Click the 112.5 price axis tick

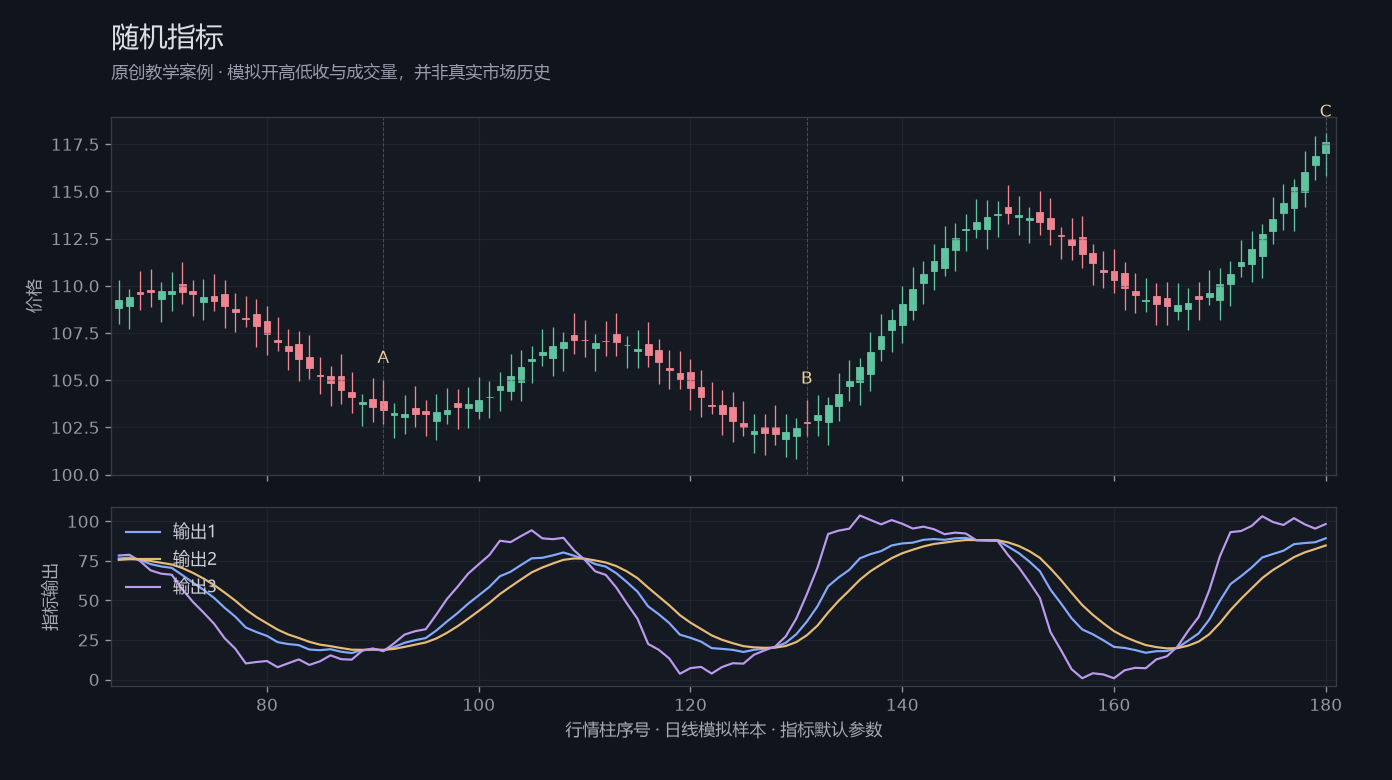click(x=75, y=239)
